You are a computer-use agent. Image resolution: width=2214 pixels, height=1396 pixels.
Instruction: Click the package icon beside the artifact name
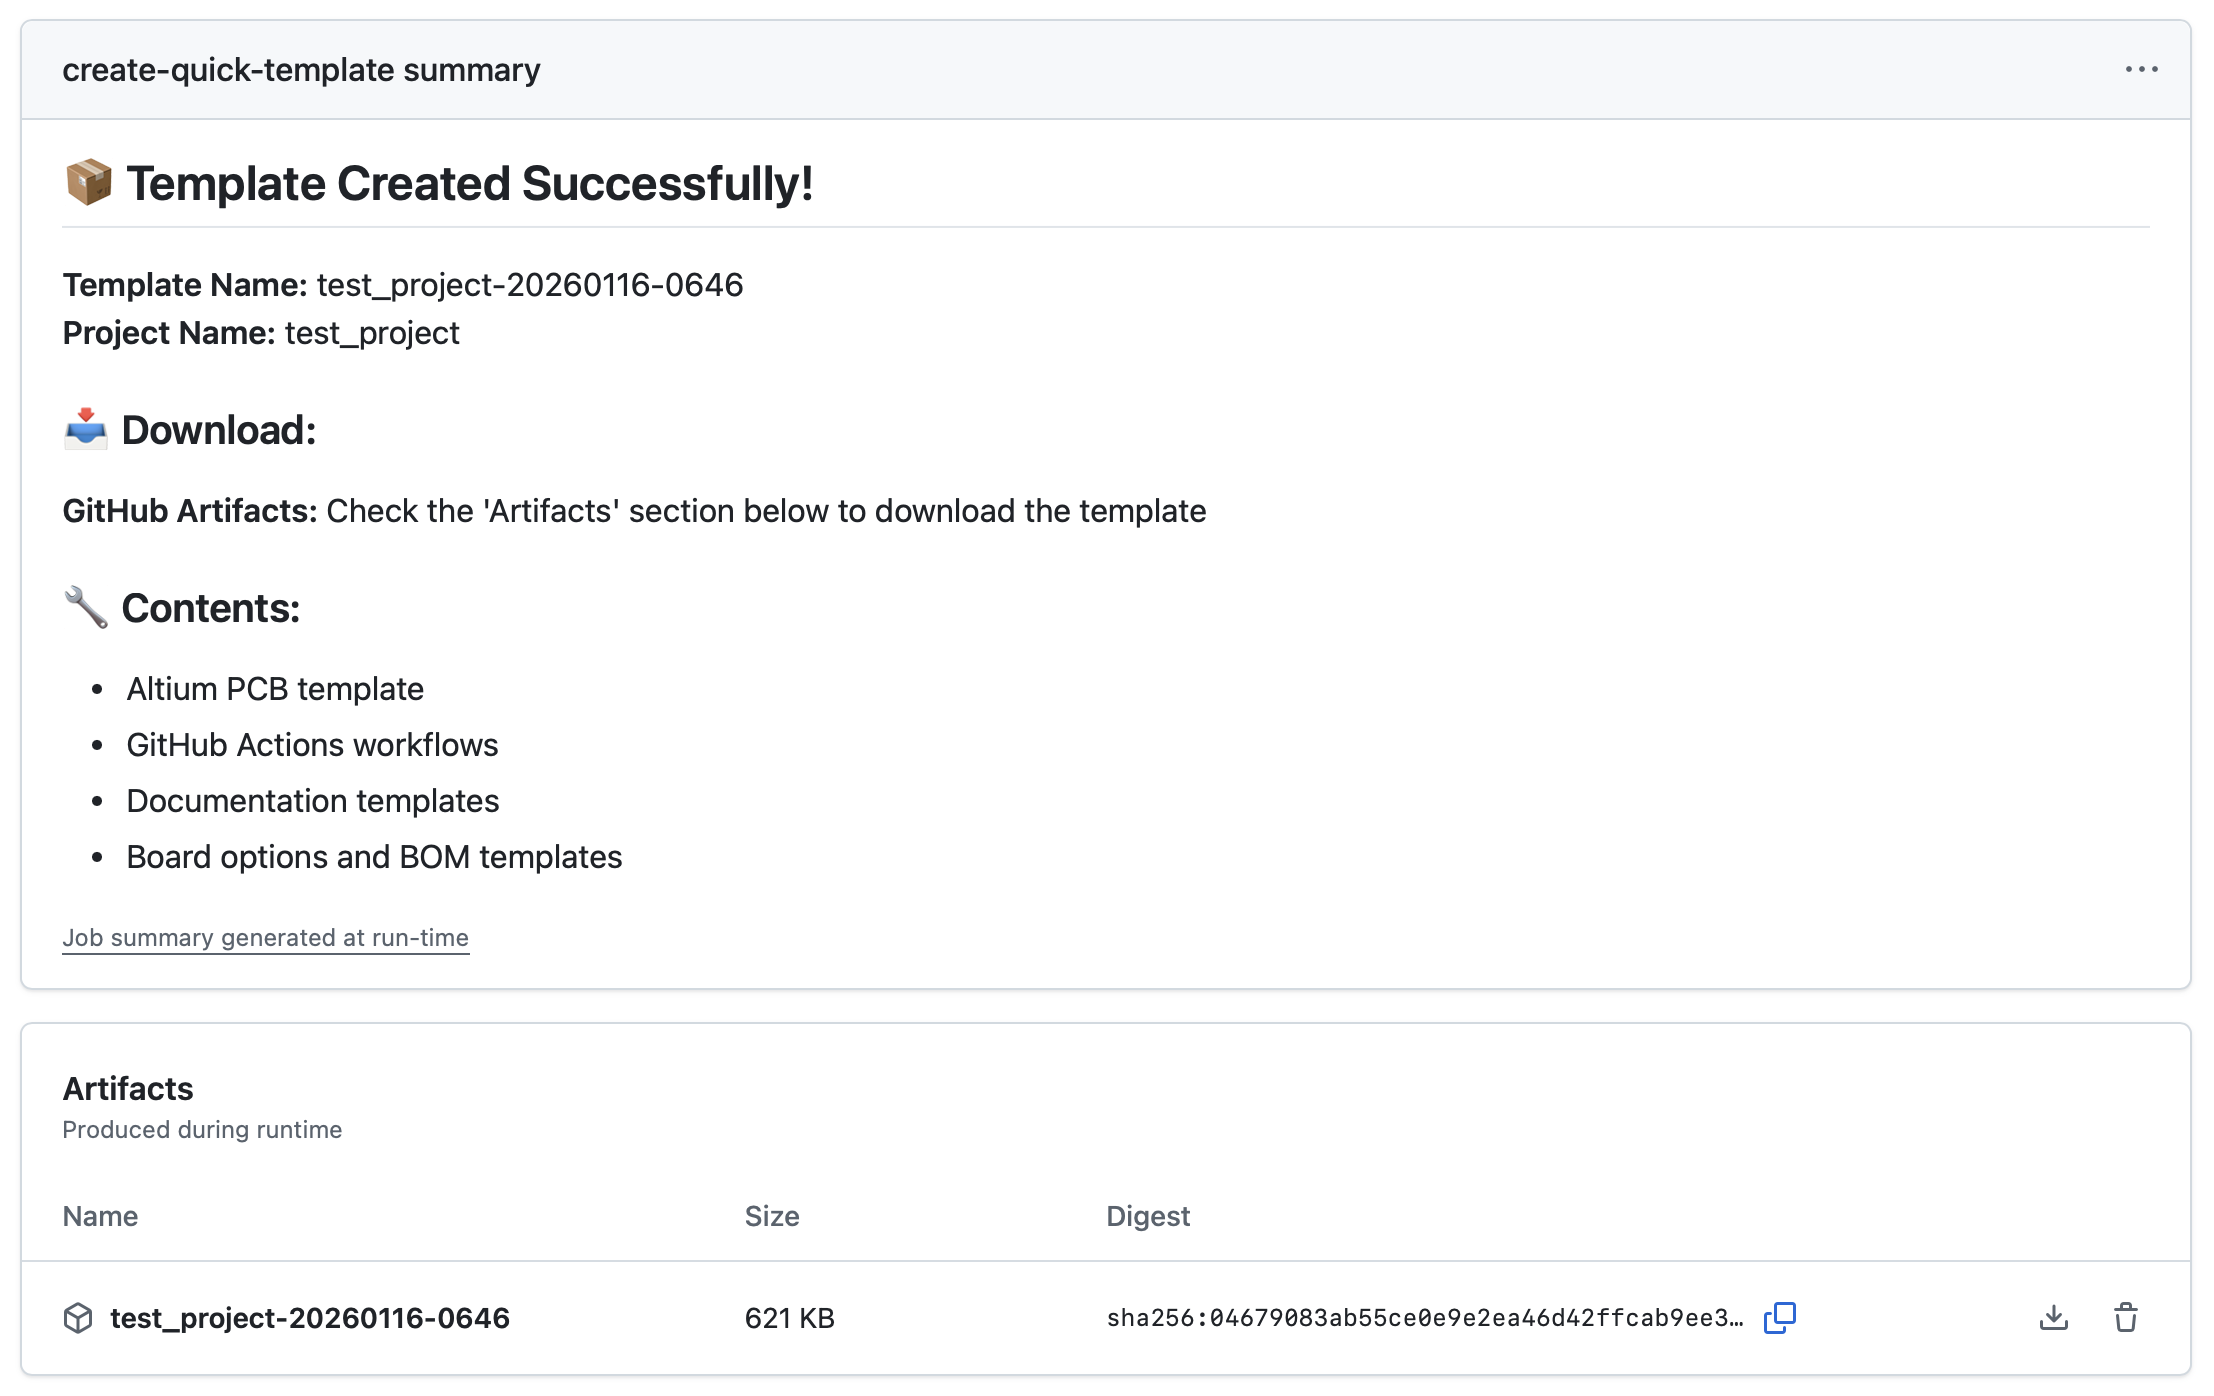click(x=78, y=1318)
